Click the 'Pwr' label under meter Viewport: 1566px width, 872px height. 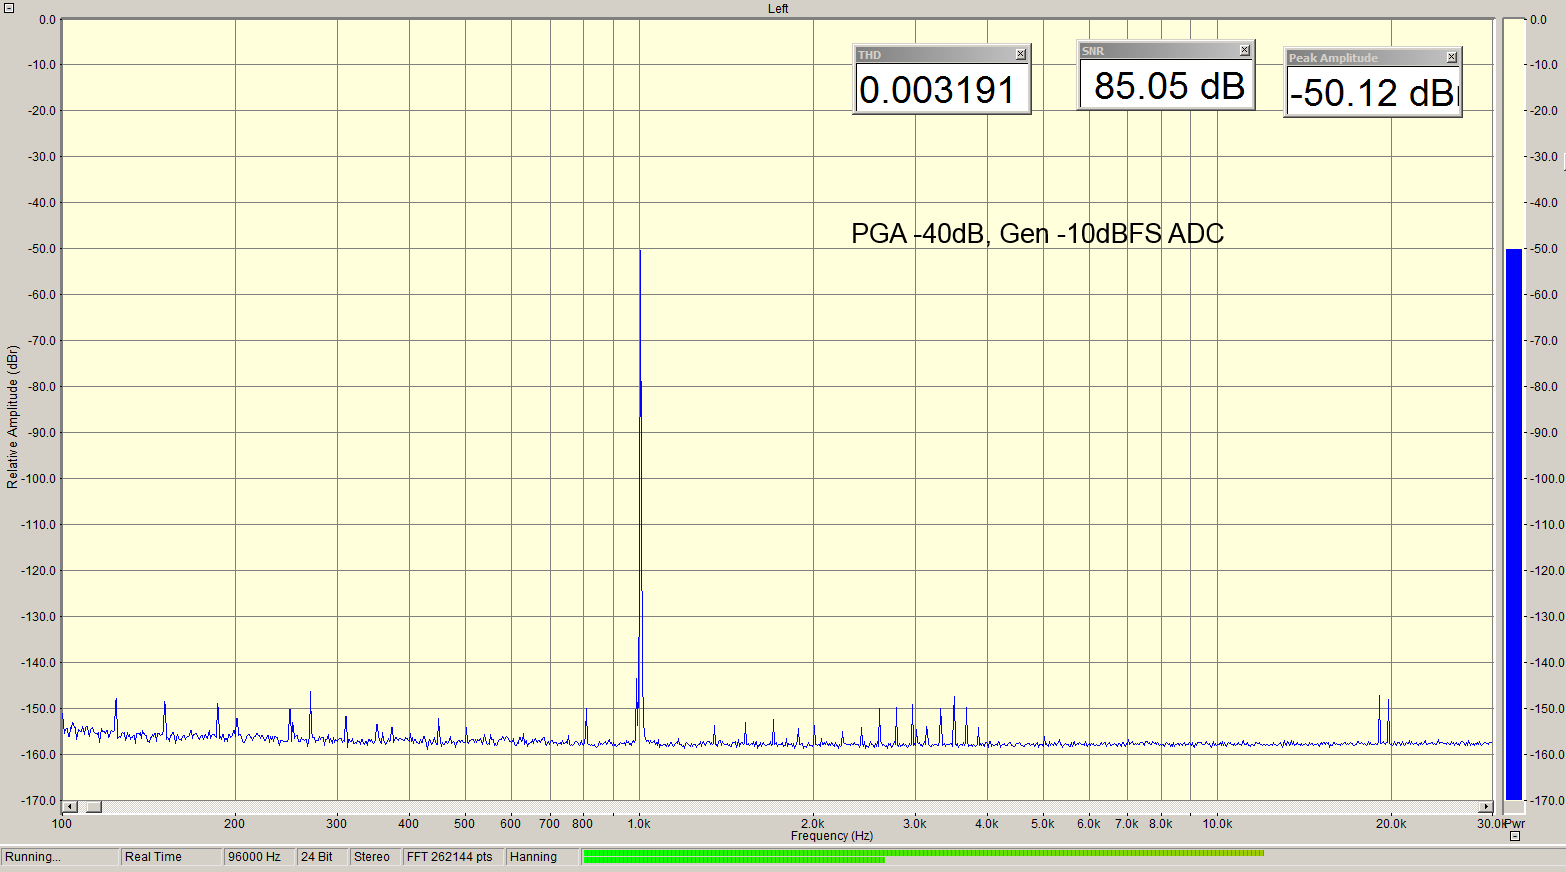pyautogui.click(x=1515, y=824)
